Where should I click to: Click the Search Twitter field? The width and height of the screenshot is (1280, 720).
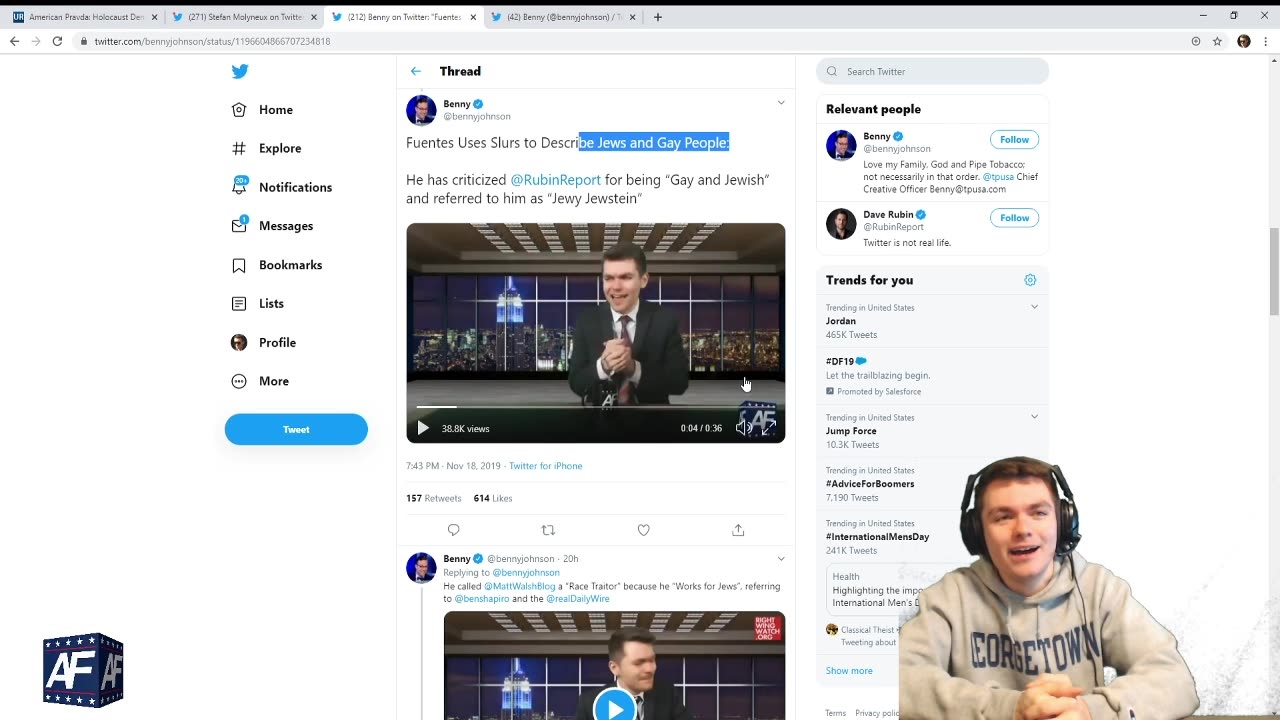click(932, 71)
